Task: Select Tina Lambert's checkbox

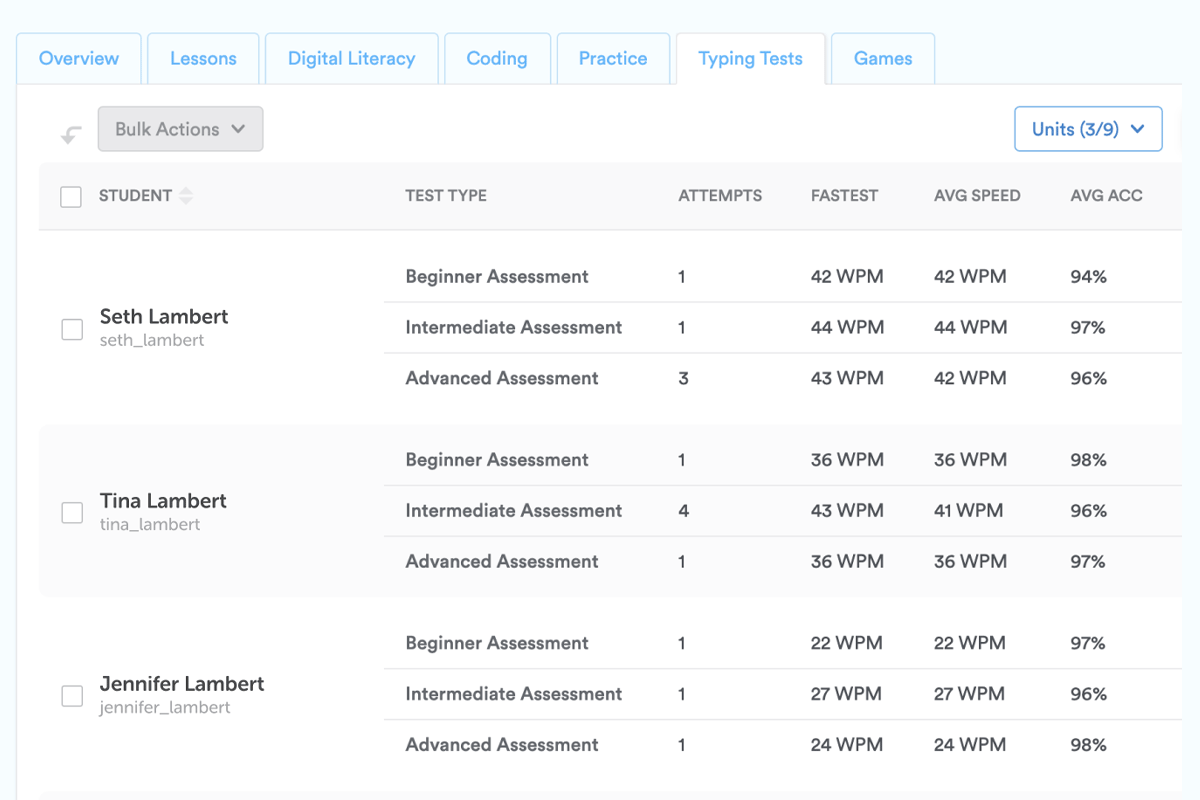Action: [x=72, y=513]
